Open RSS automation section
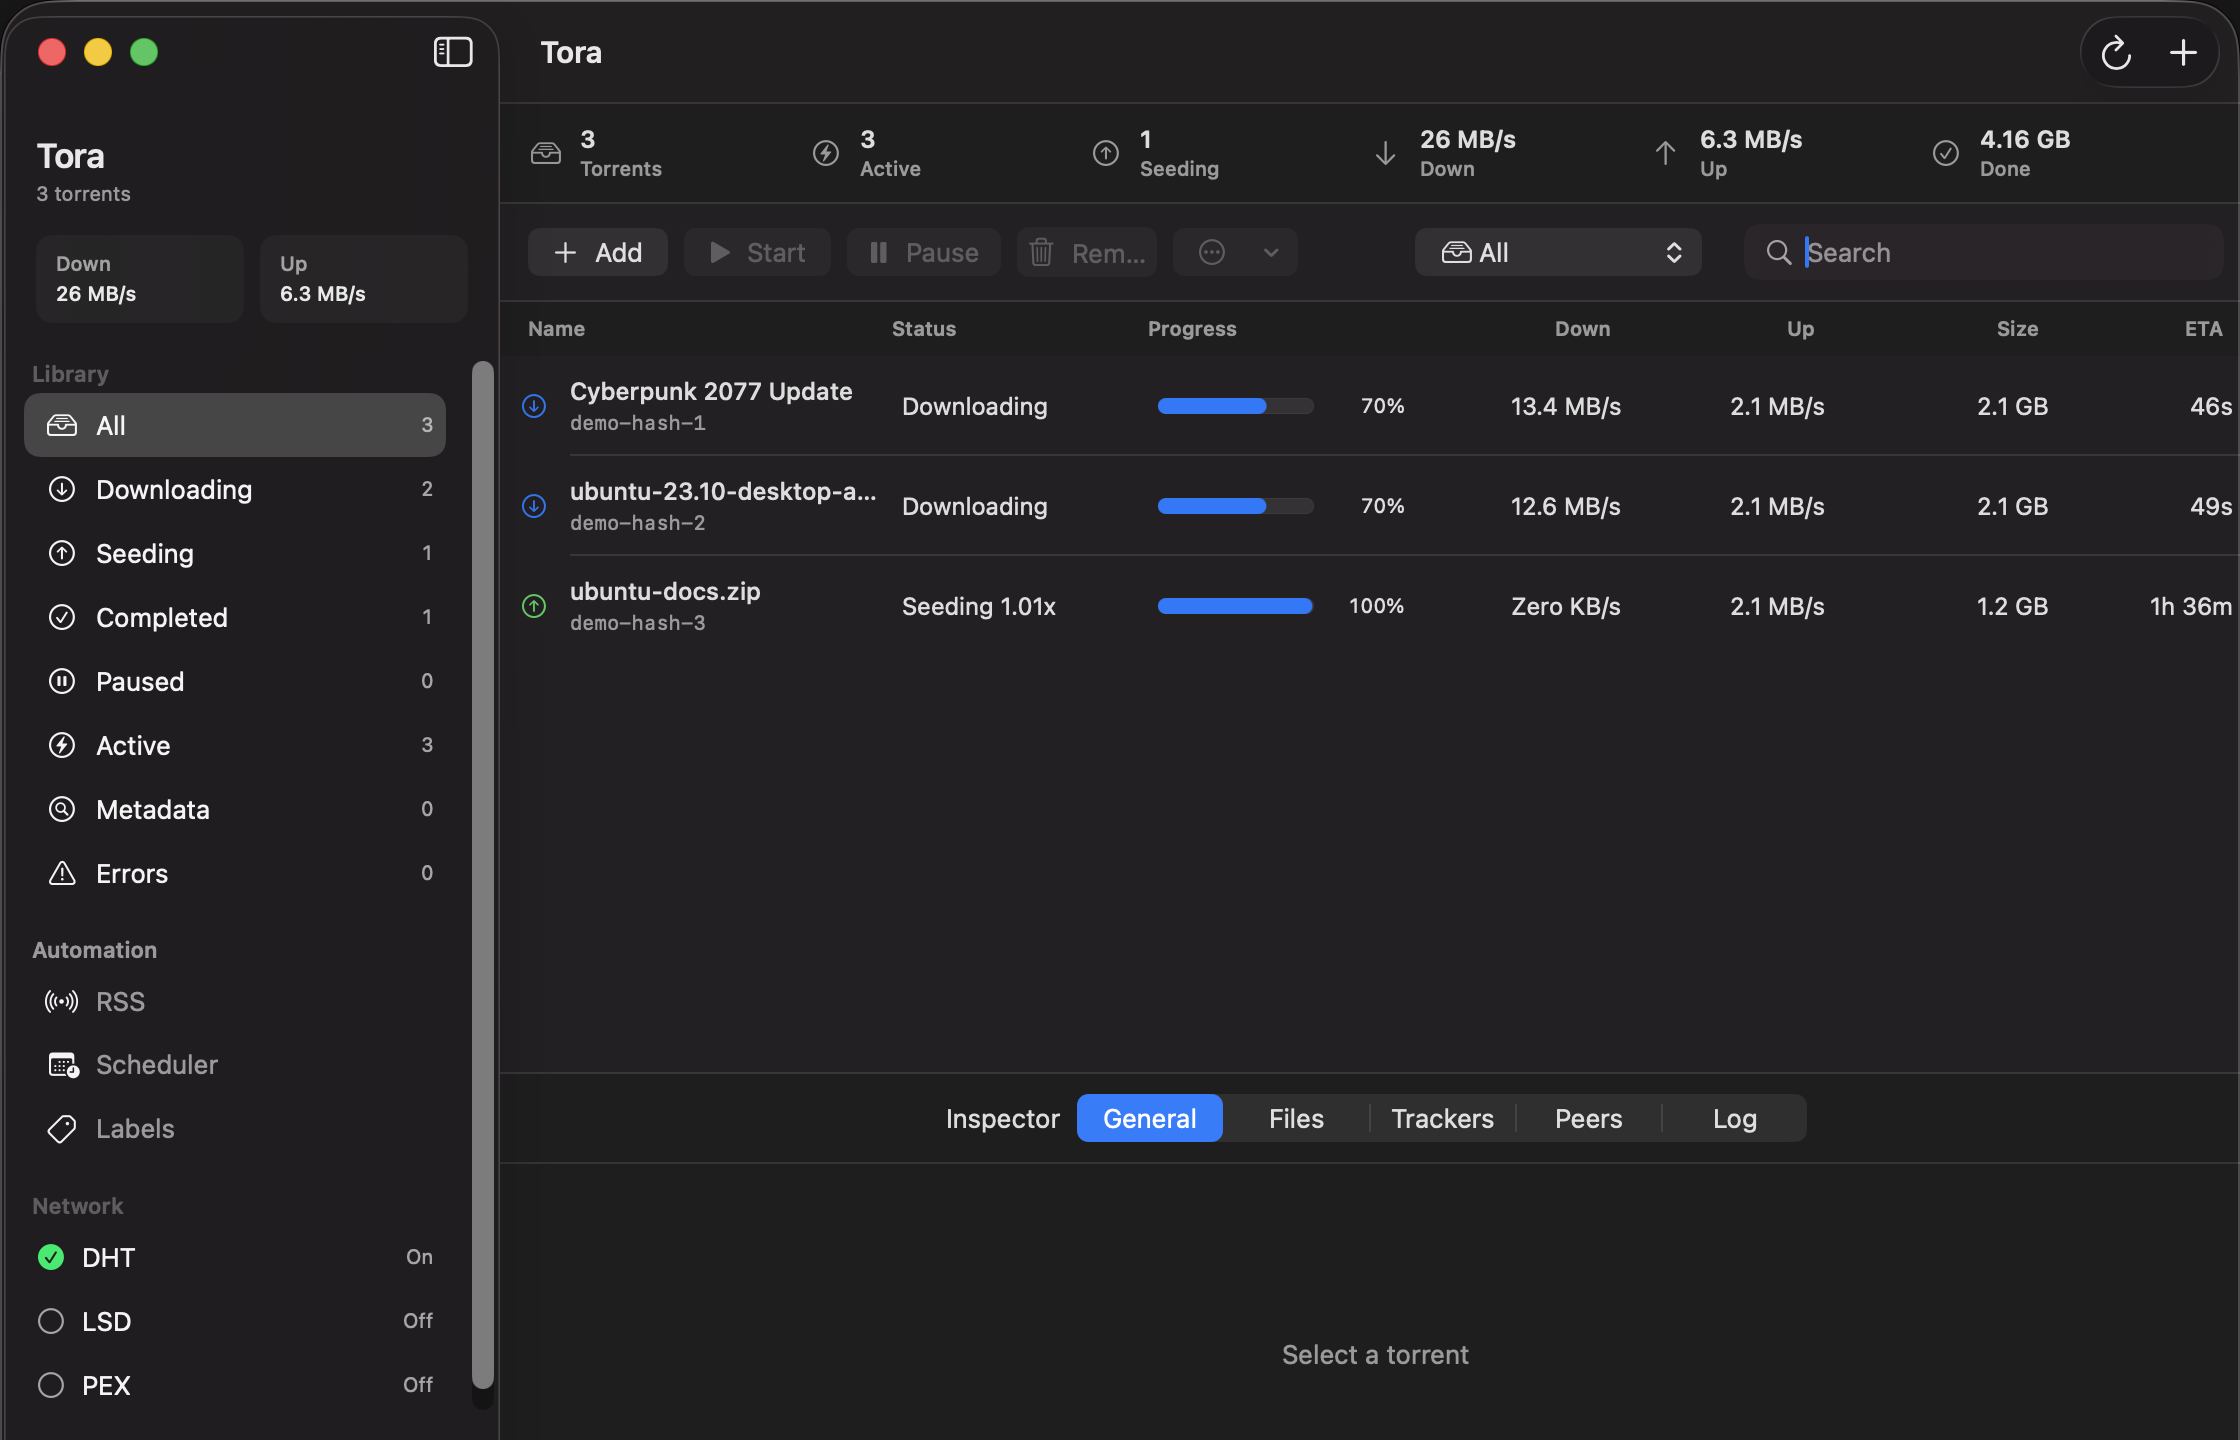The image size is (2240, 1440). pyautogui.click(x=235, y=1001)
